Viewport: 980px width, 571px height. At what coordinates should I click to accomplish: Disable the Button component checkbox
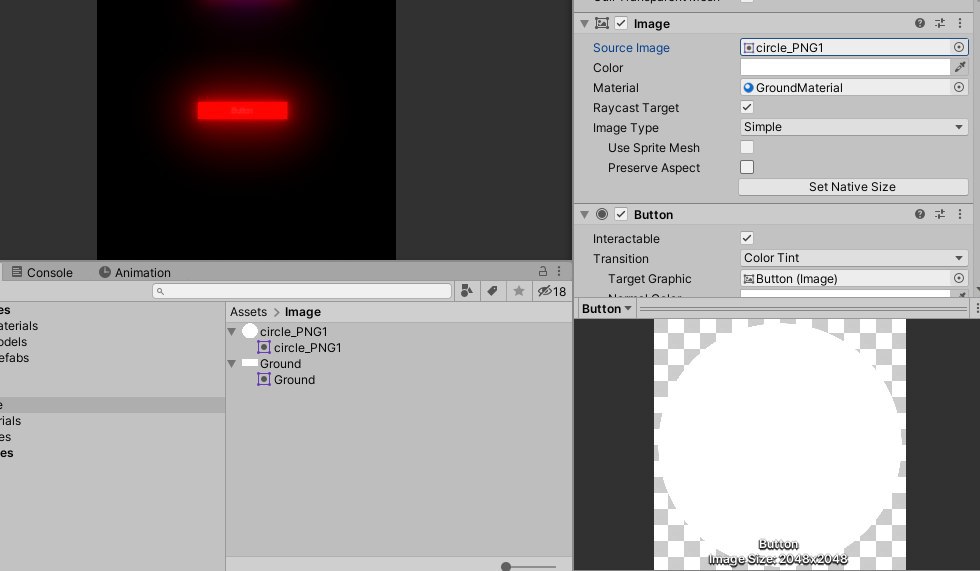coord(621,214)
